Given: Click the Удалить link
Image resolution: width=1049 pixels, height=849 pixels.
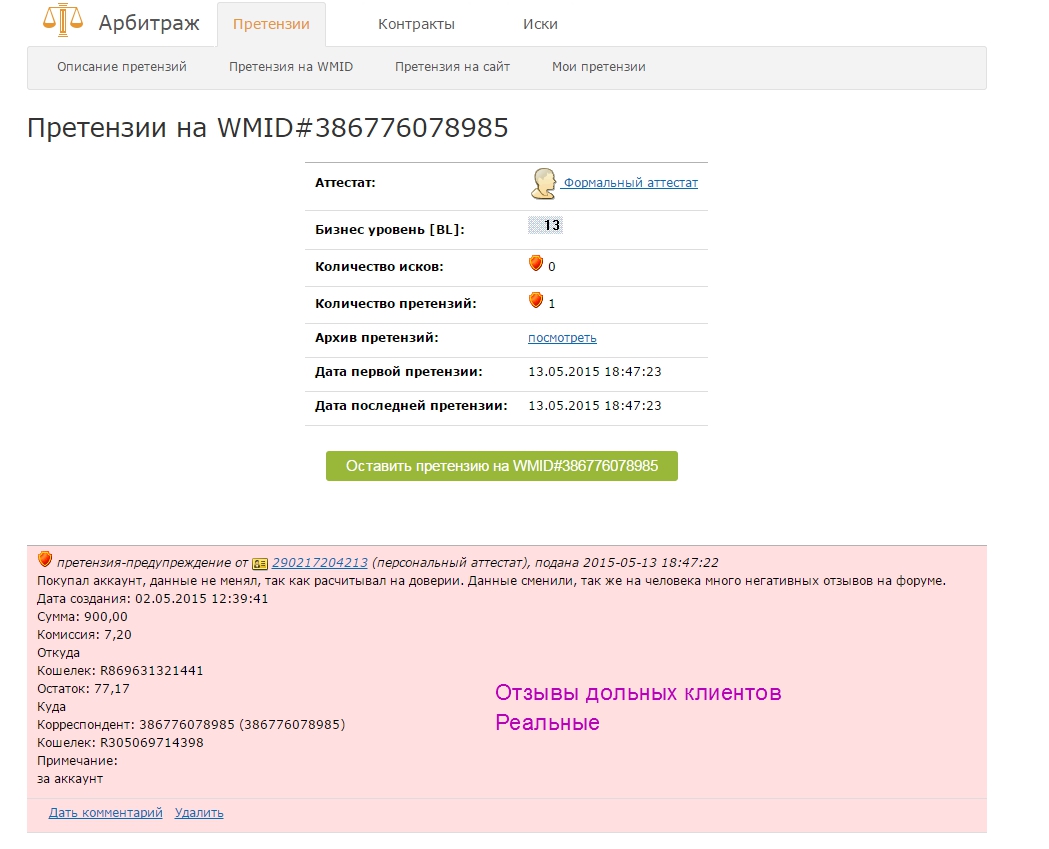Looking at the screenshot, I should point(199,813).
